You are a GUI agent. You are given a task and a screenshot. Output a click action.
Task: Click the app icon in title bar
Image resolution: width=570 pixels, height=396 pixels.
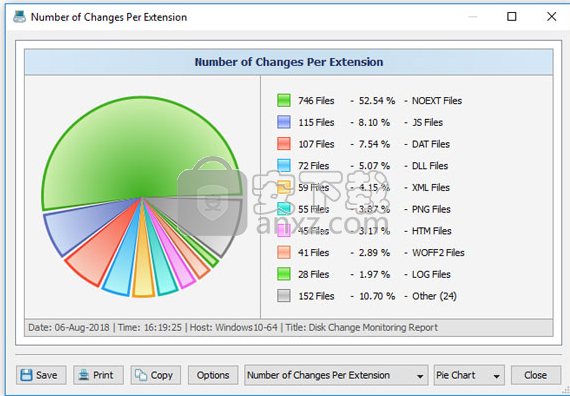click(20, 17)
